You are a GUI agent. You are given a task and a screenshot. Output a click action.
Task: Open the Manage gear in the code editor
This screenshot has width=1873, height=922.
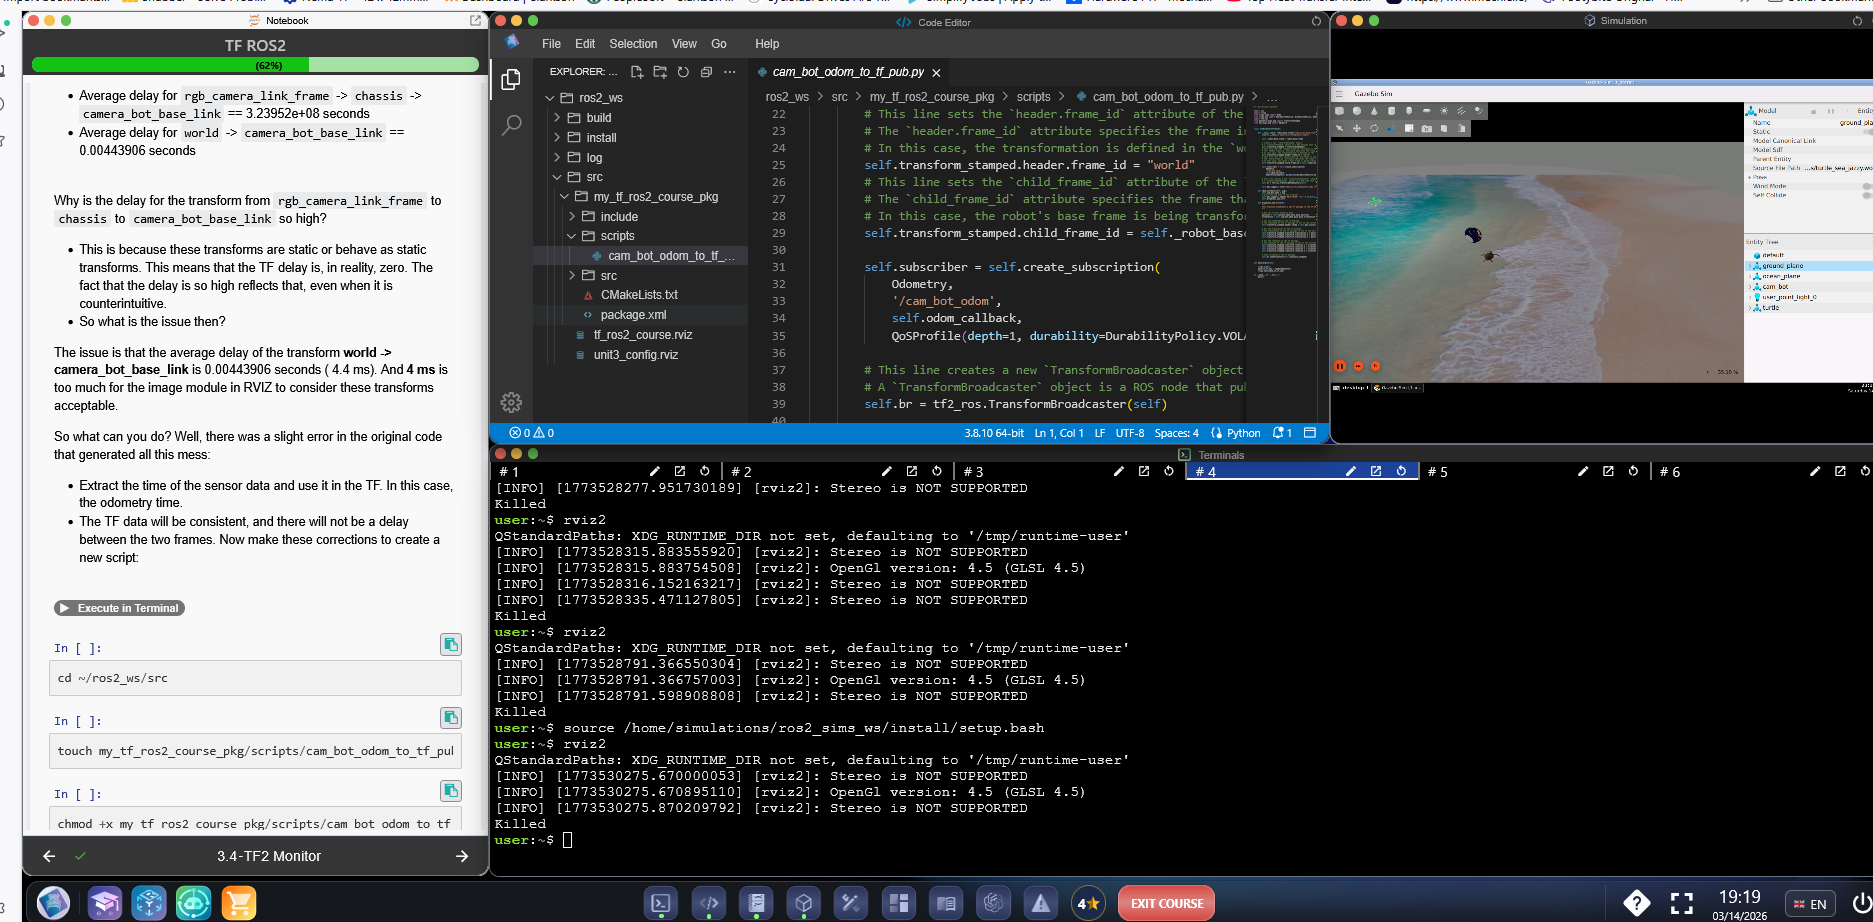[x=511, y=402]
